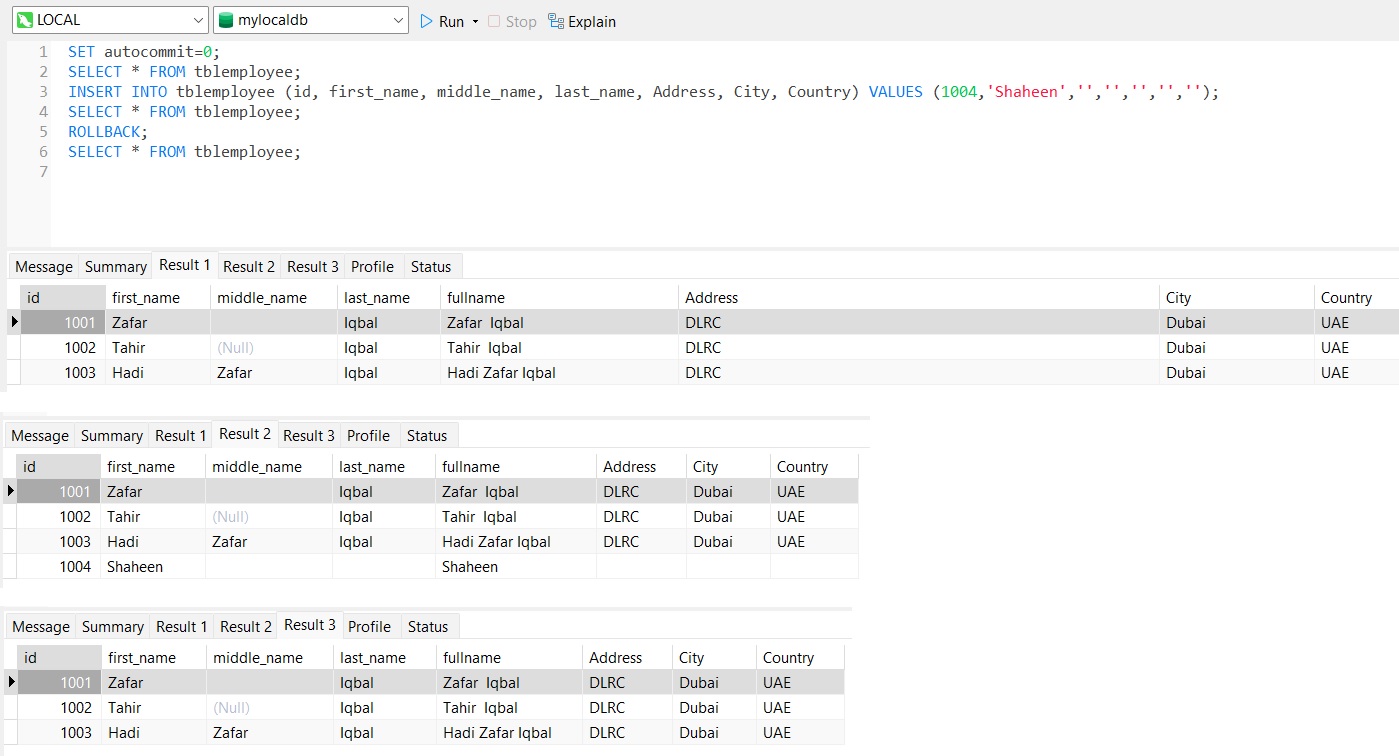Open the Profile tab
1399x756 pixels.
point(372,265)
